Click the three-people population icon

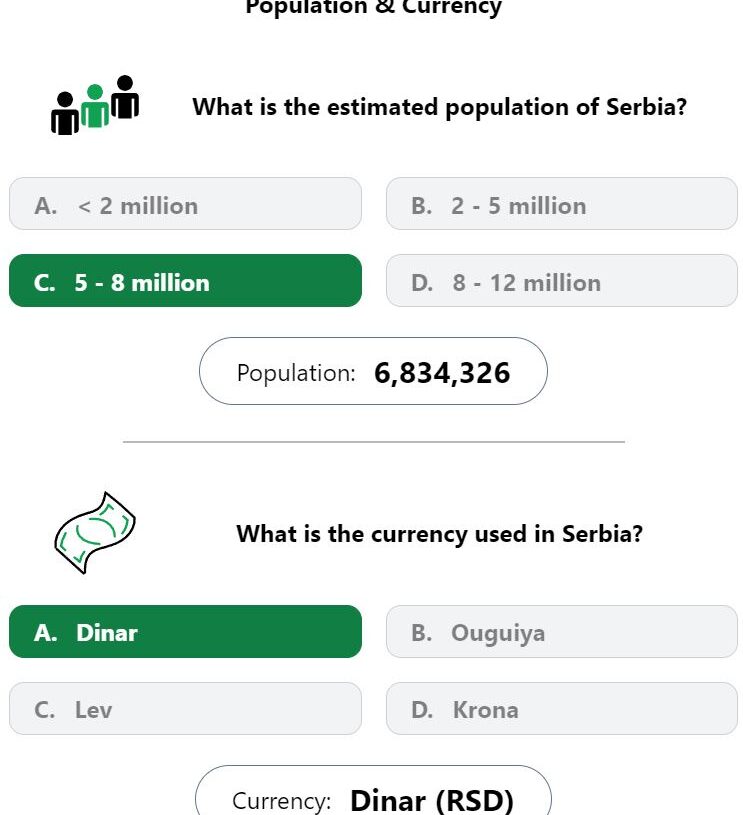click(95, 105)
